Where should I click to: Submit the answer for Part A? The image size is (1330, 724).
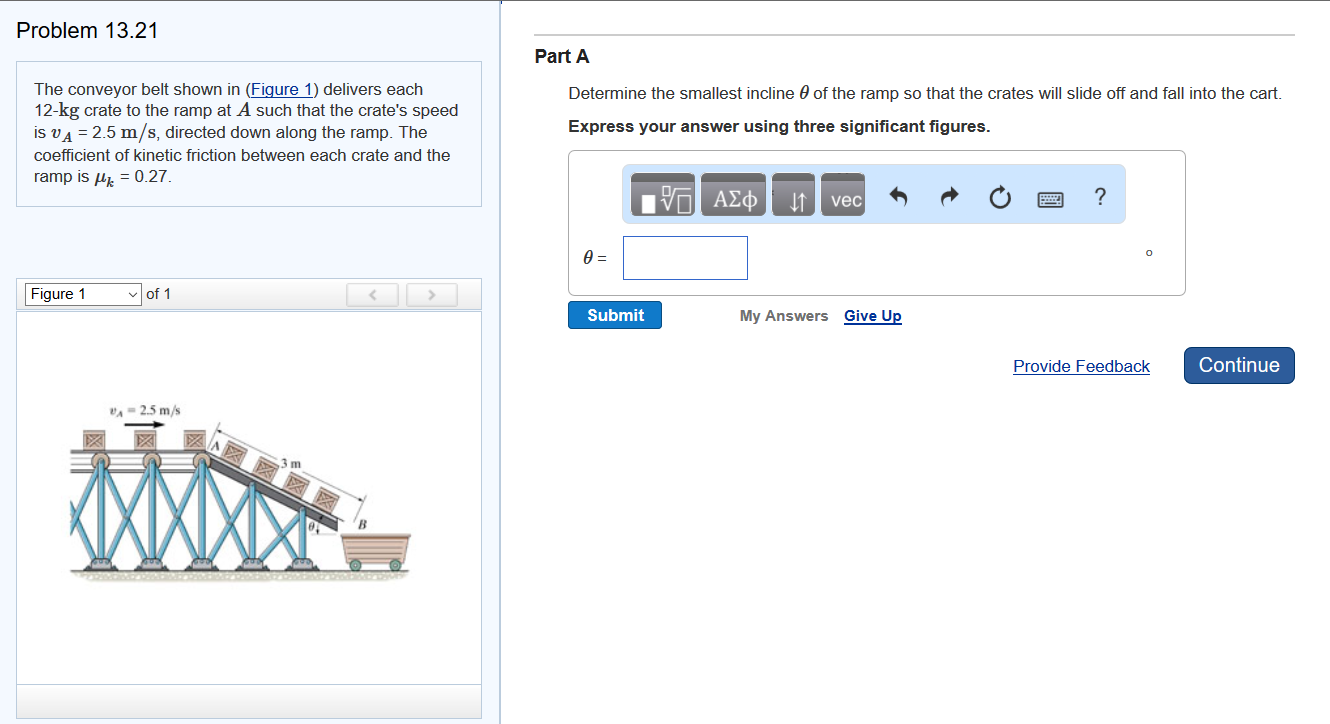[614, 314]
